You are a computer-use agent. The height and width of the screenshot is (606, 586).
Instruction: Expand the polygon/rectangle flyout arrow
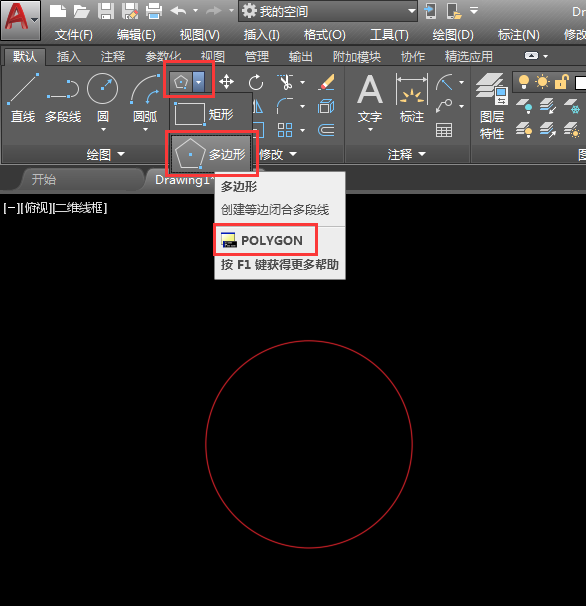click(198, 82)
